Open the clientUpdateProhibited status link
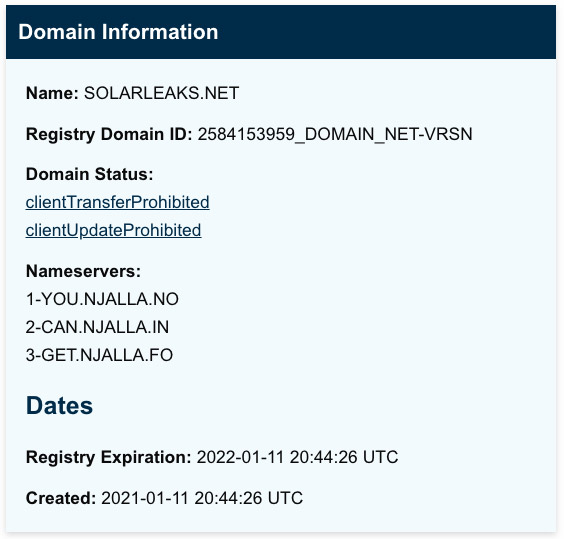 coord(113,230)
